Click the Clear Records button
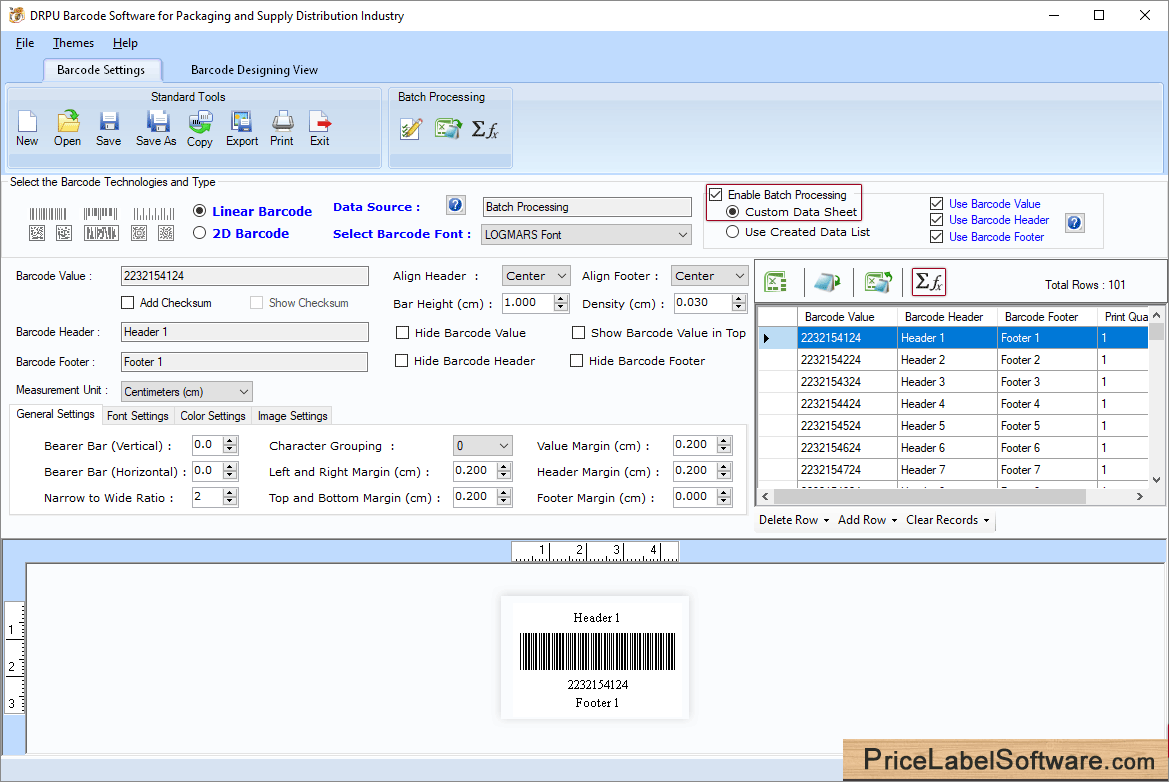This screenshot has width=1169, height=782. (943, 520)
